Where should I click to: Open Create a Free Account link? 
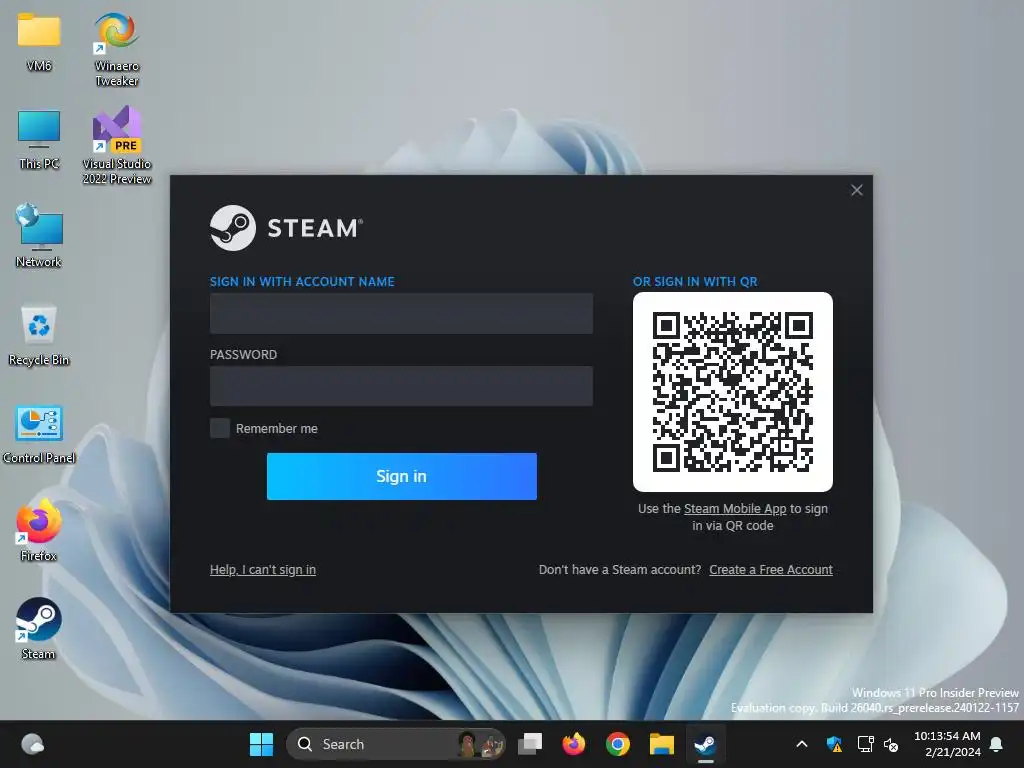(771, 569)
